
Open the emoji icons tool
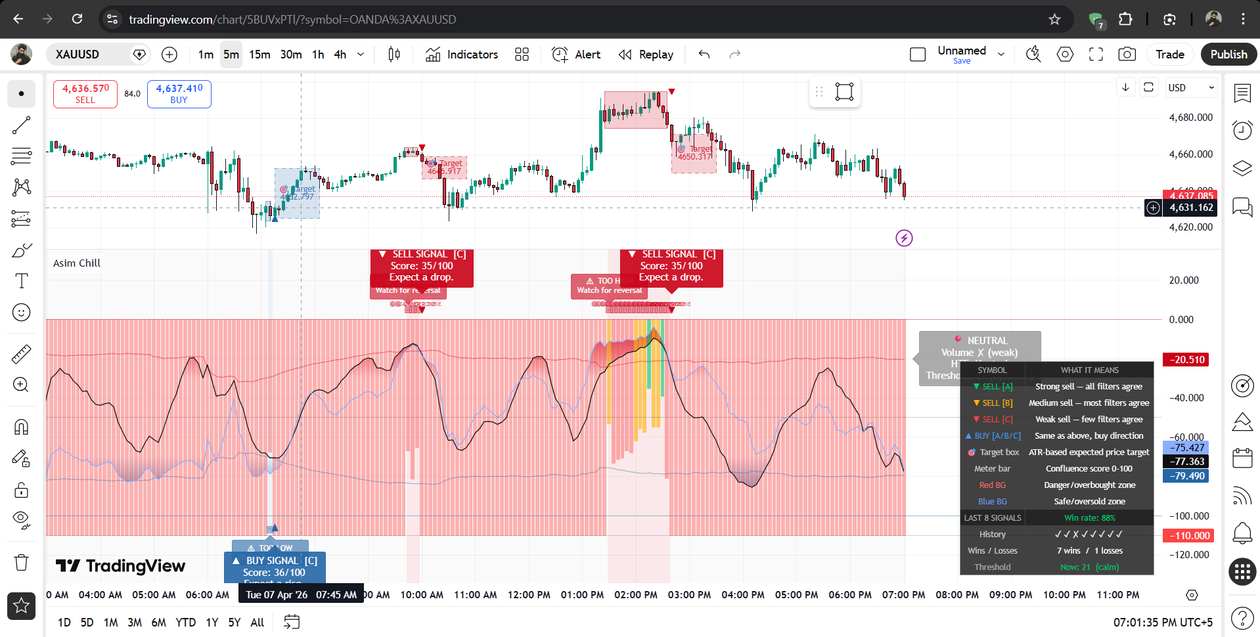(x=21, y=312)
